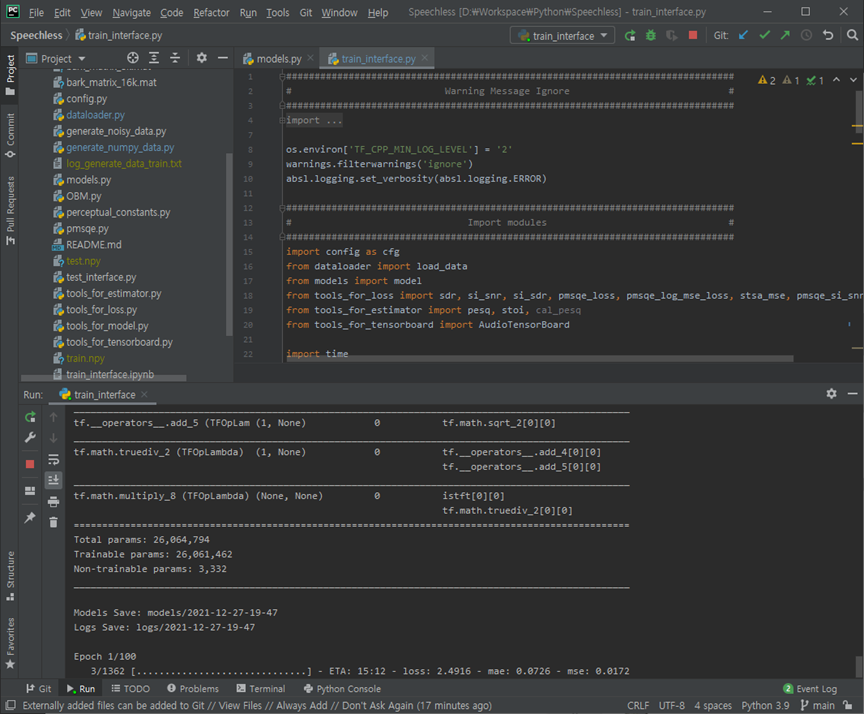
Task: Click Project panel vertical scrollbar
Action: point(229,245)
